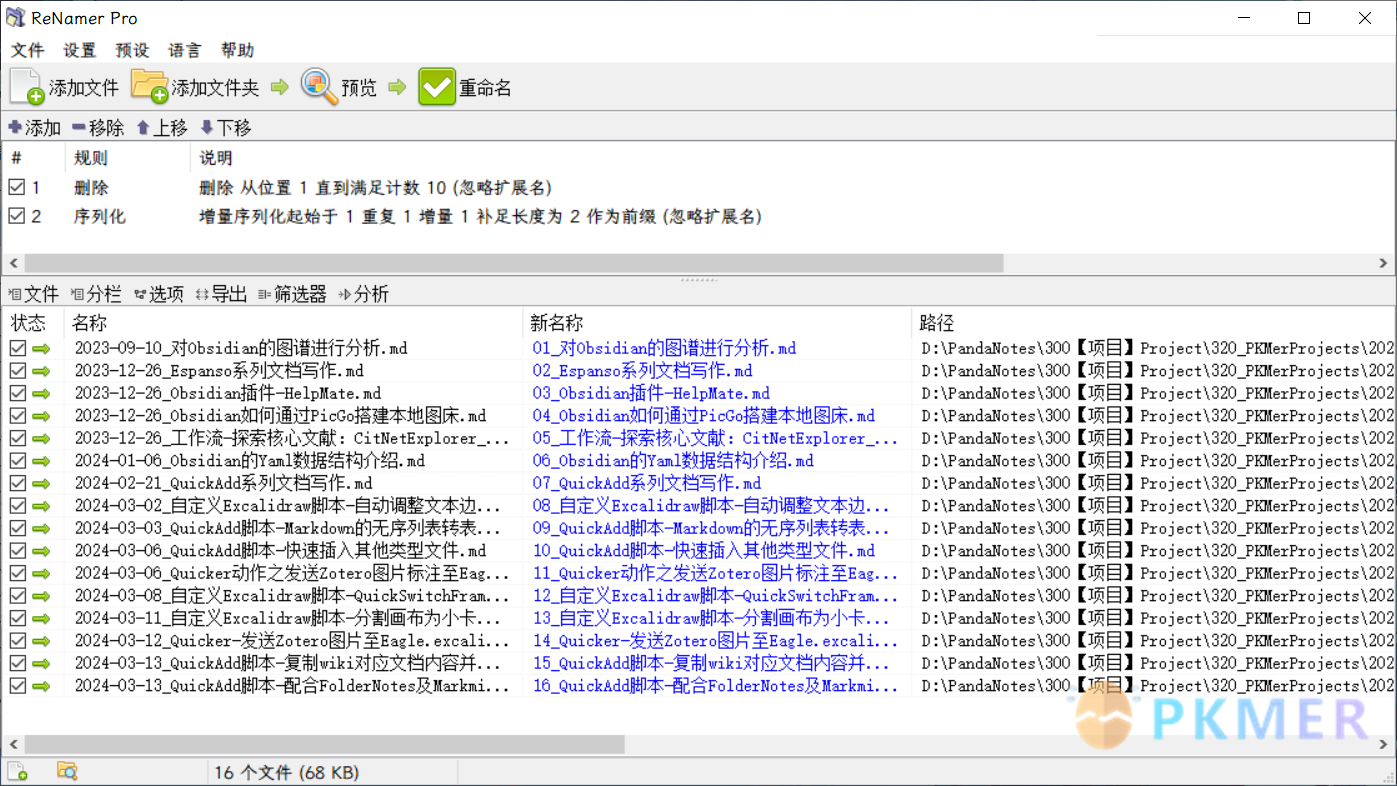Click the right arrow of rules panel scrollbar
This screenshot has width=1397, height=786.
(x=1384, y=263)
